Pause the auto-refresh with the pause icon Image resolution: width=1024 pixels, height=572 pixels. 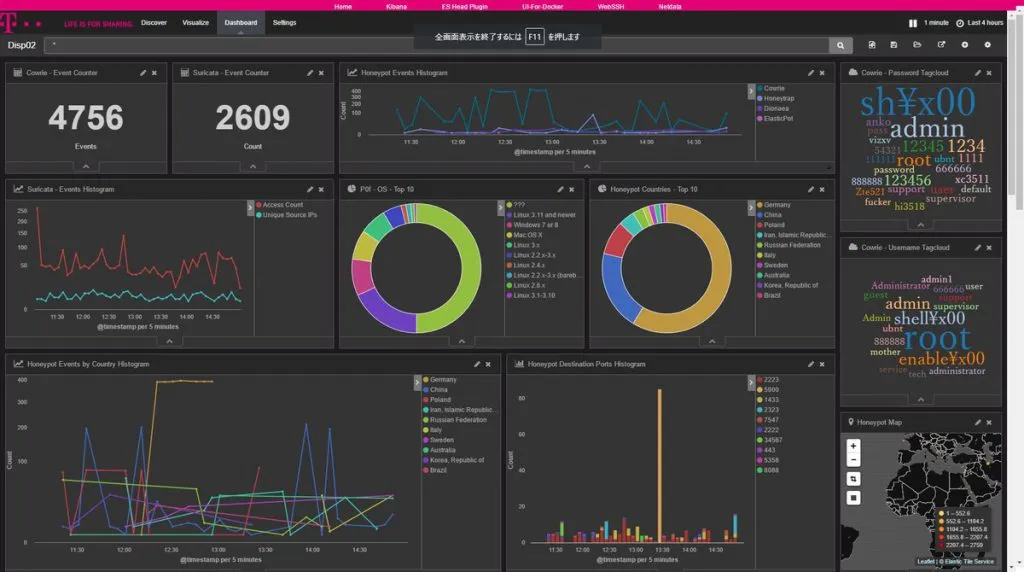[912, 22]
